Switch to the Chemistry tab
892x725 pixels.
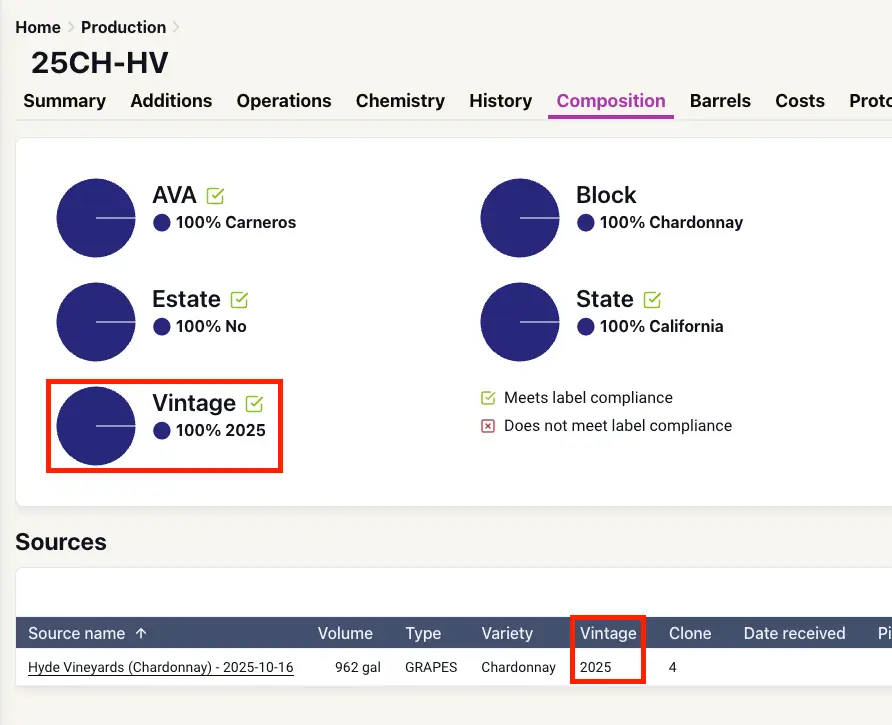(400, 101)
